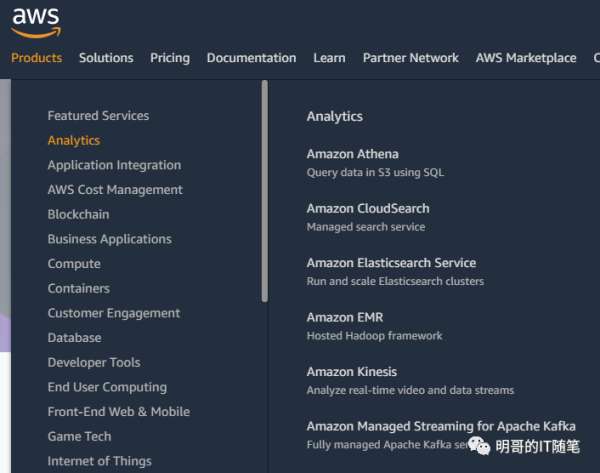Open Amazon CloudSearch service link
Screen dimensions: 600x473
point(368,209)
